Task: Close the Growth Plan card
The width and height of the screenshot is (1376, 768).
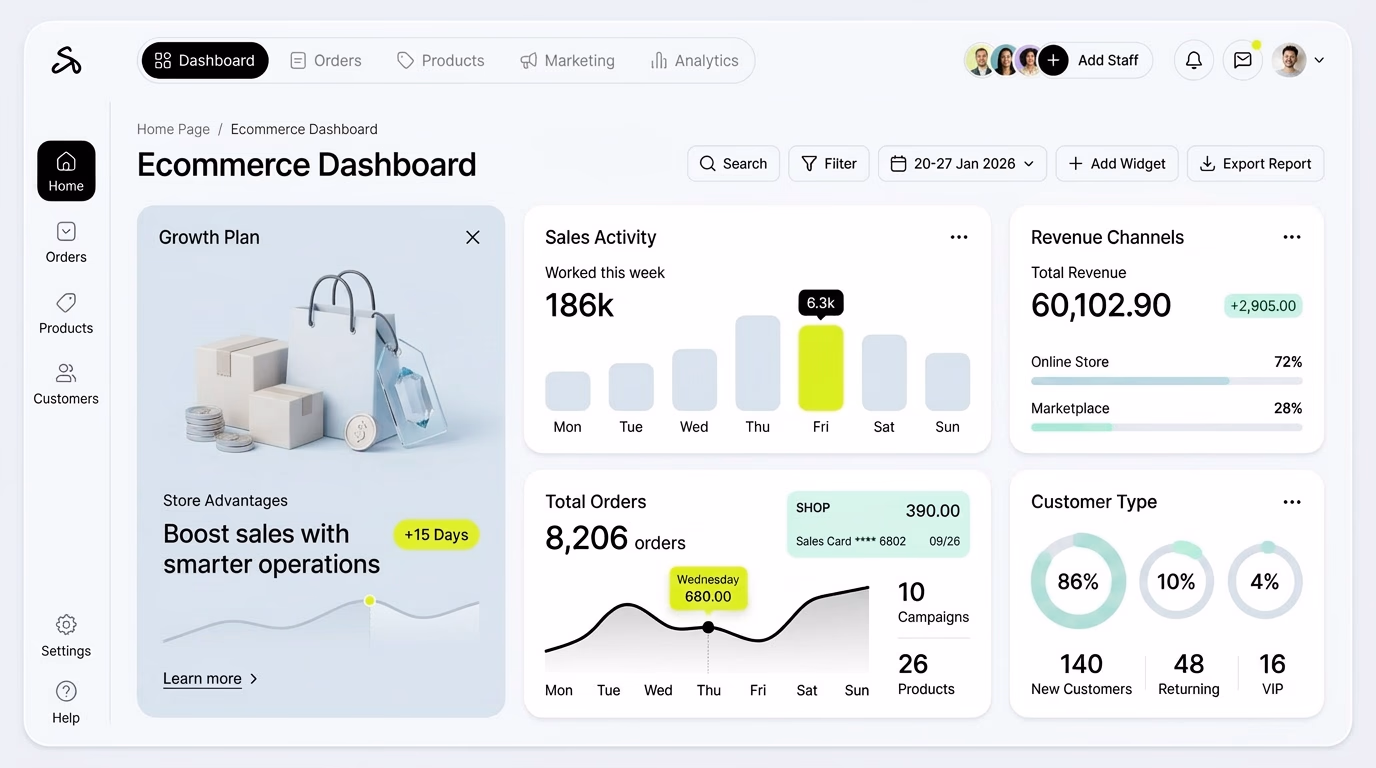Action: pos(473,237)
